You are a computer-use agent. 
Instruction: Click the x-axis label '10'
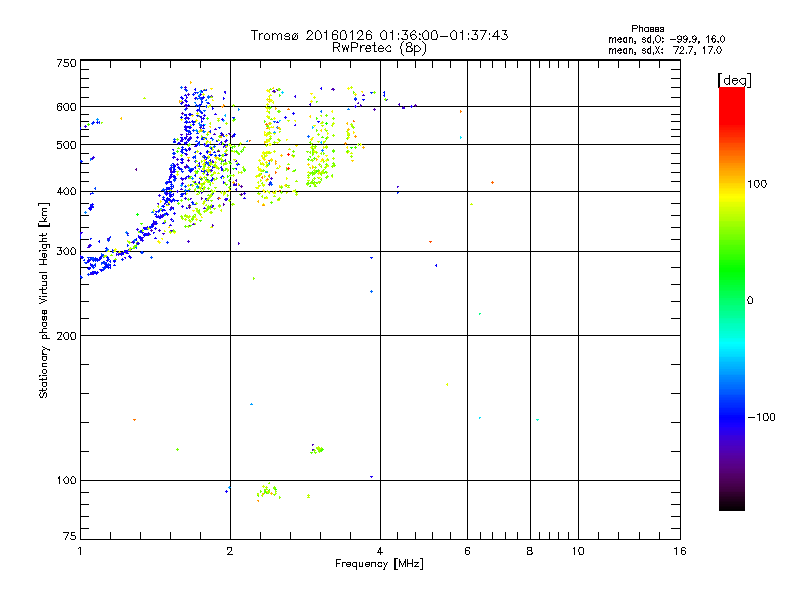[578, 551]
